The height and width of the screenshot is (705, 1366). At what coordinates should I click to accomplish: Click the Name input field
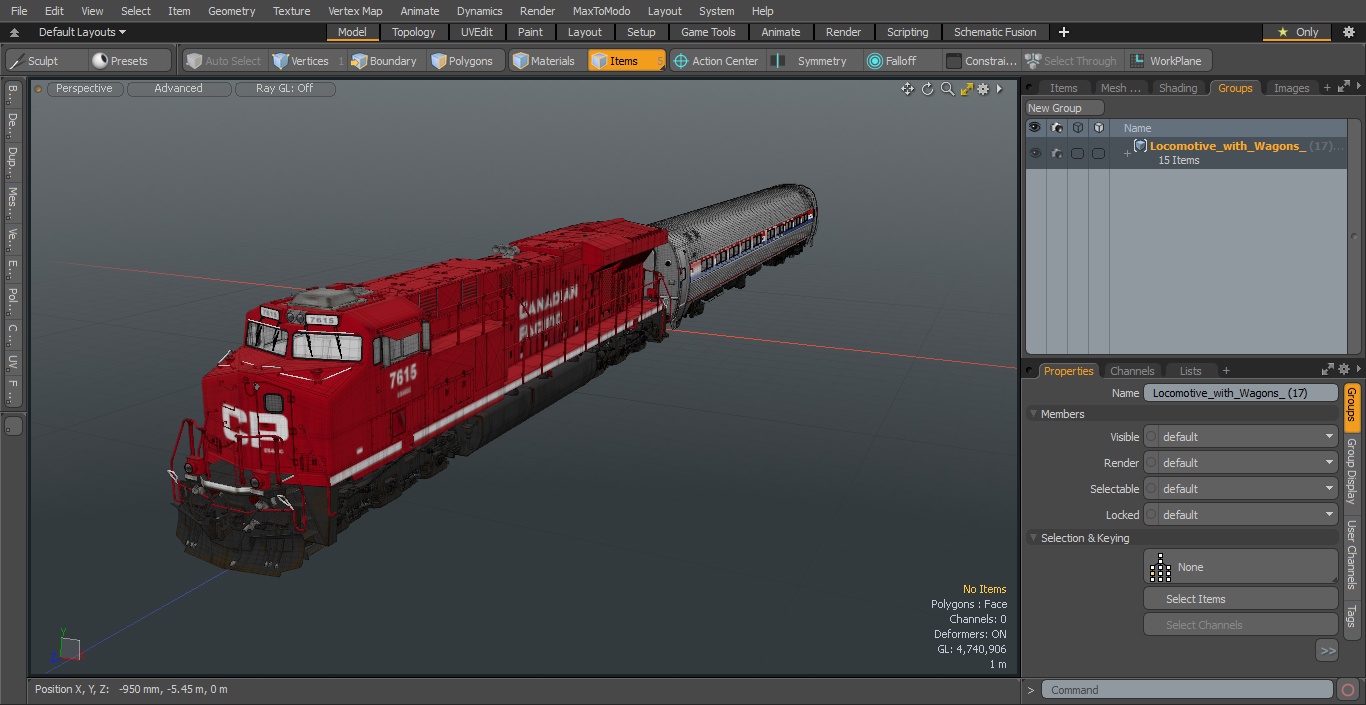point(1240,393)
